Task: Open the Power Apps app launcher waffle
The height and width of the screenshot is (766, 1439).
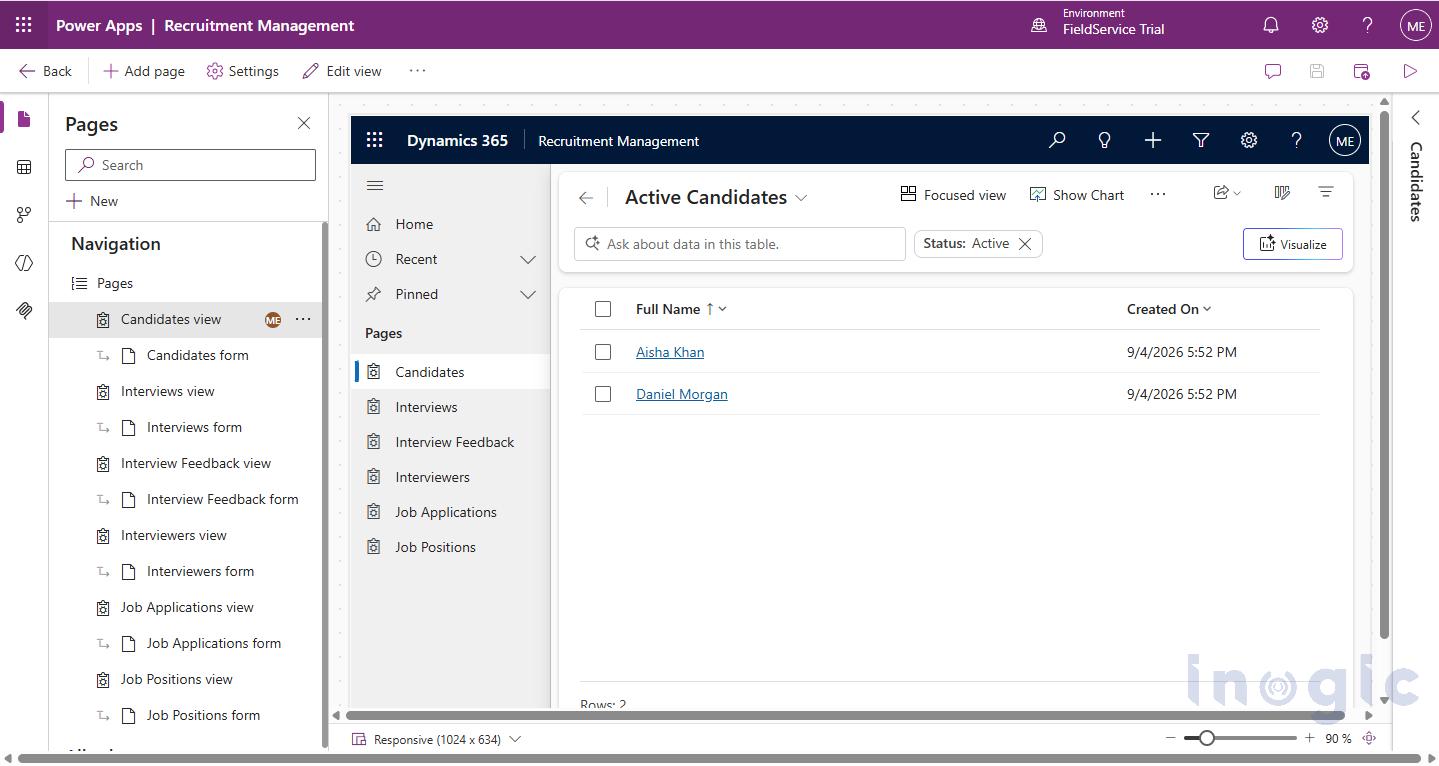Action: [24, 25]
